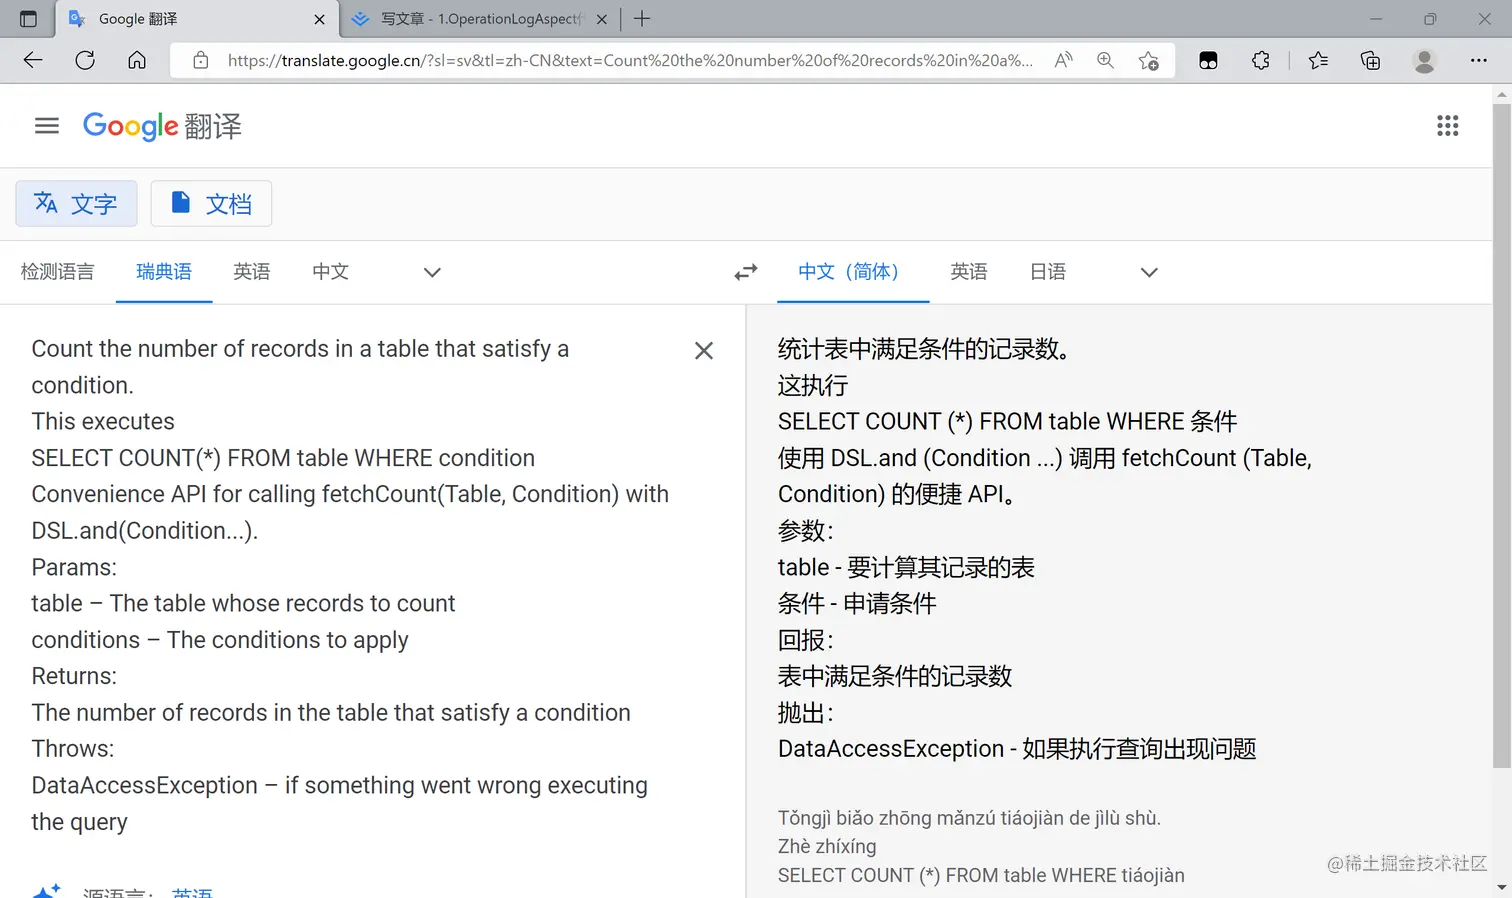The image size is (1512, 898).
Task: Open the tab actions menu icon
Action: pos(28,19)
